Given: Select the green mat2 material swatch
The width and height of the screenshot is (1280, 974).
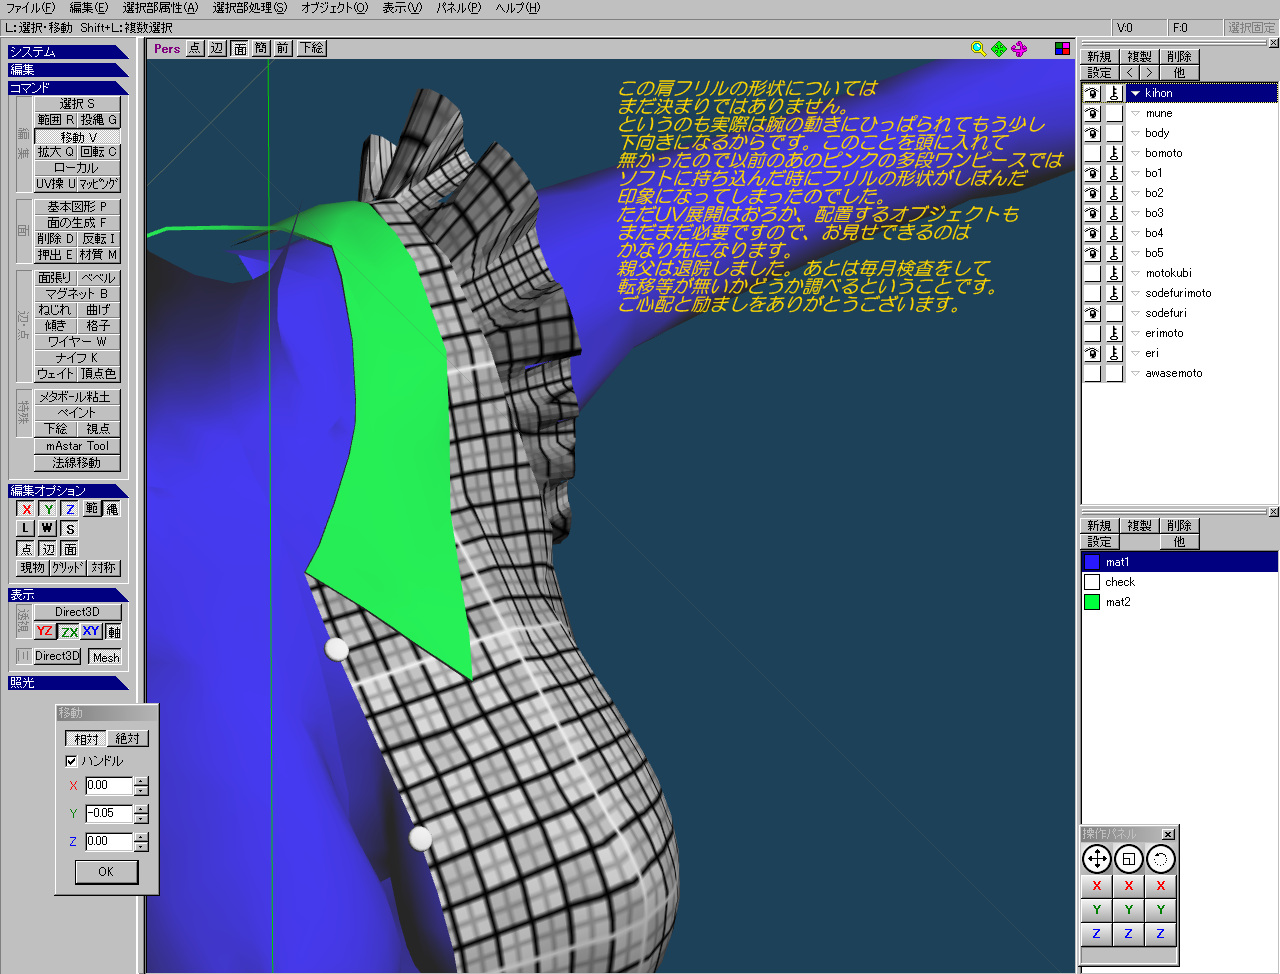Looking at the screenshot, I should coord(1092,602).
